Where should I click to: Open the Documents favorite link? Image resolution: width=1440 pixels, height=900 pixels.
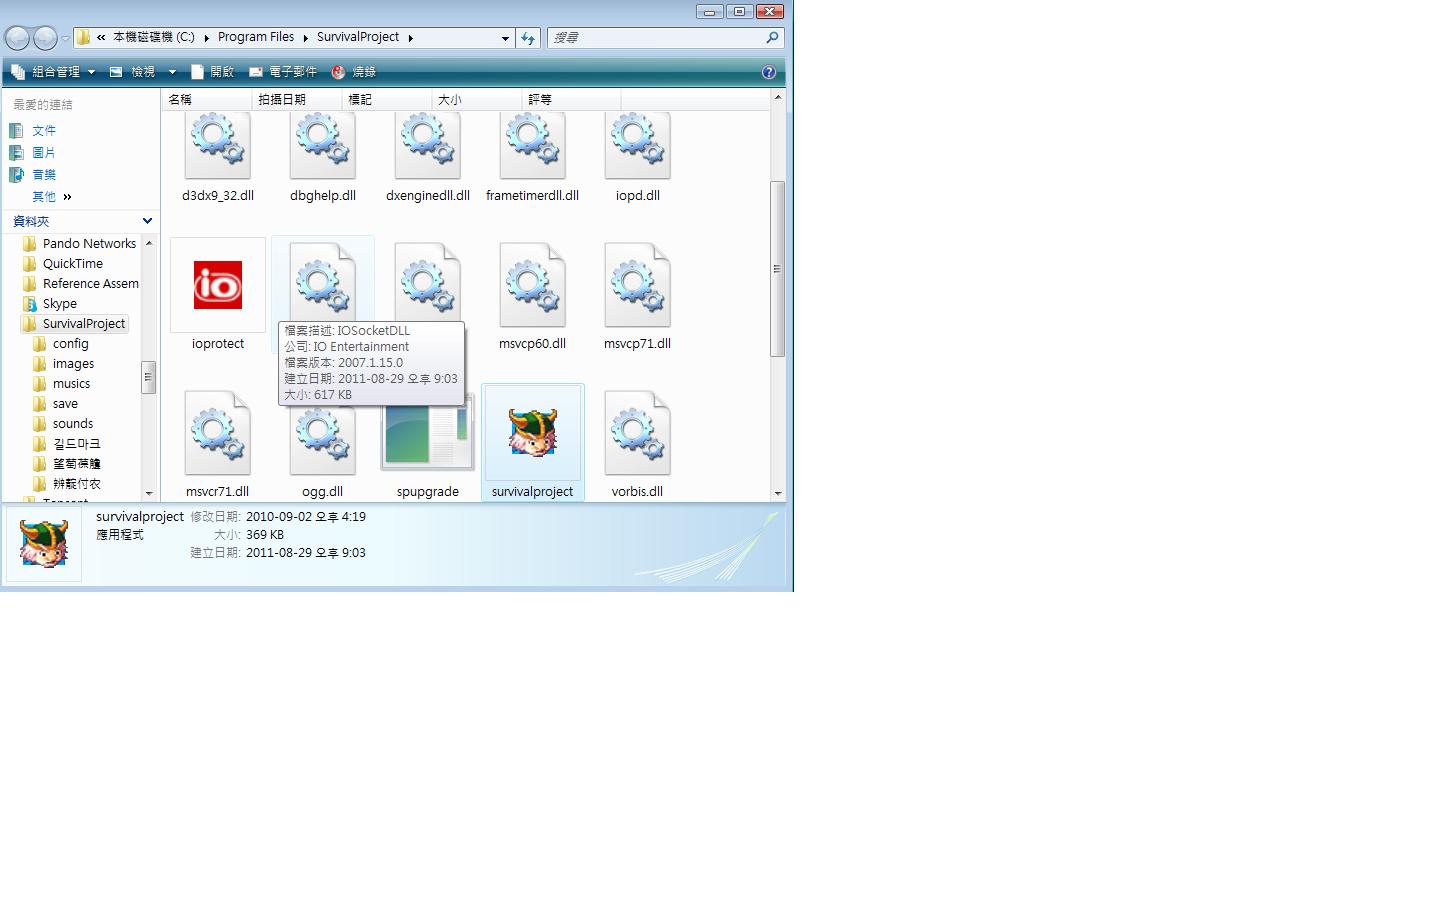[x=44, y=131]
